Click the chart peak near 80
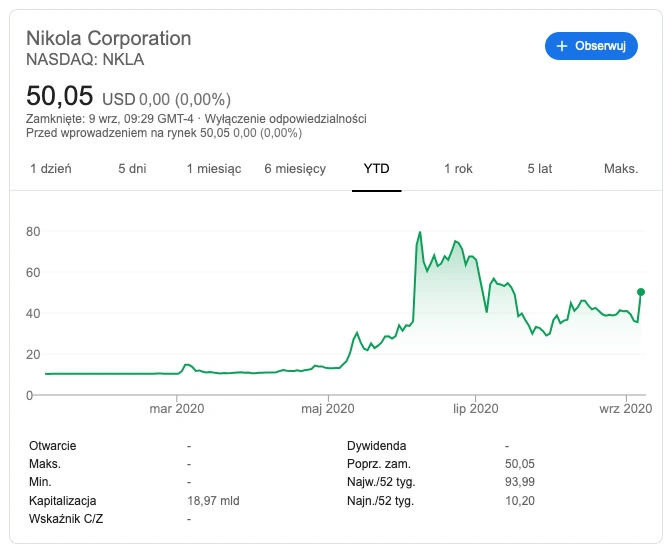672x555 pixels. [x=420, y=233]
